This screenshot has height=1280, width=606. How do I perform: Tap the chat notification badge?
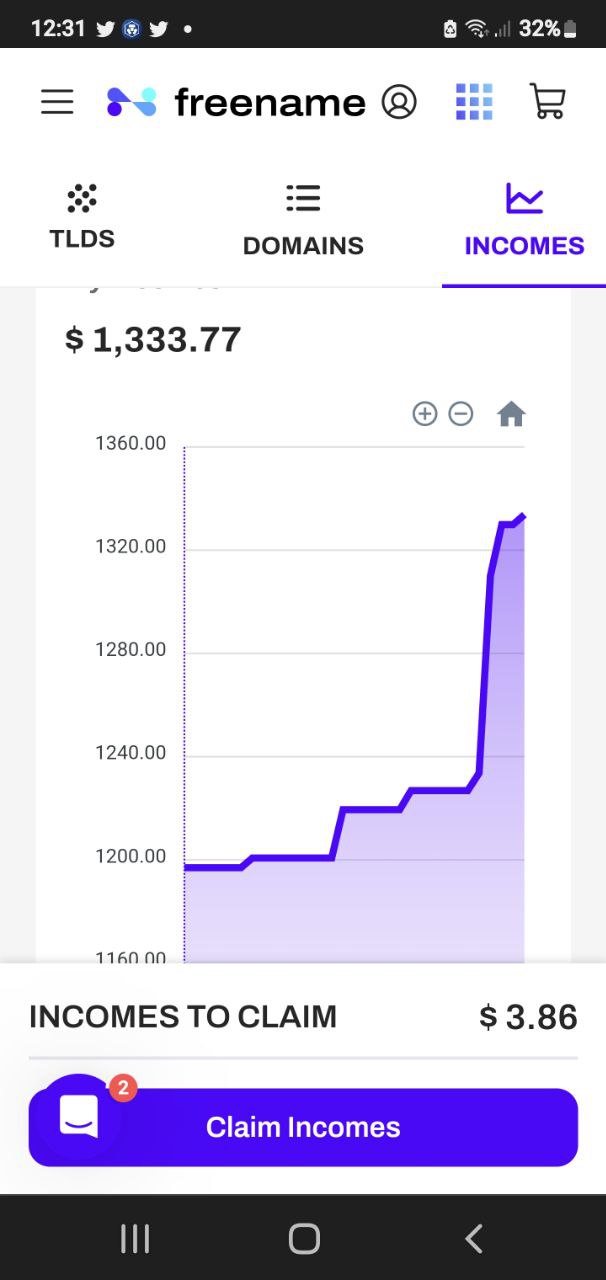coord(122,1087)
